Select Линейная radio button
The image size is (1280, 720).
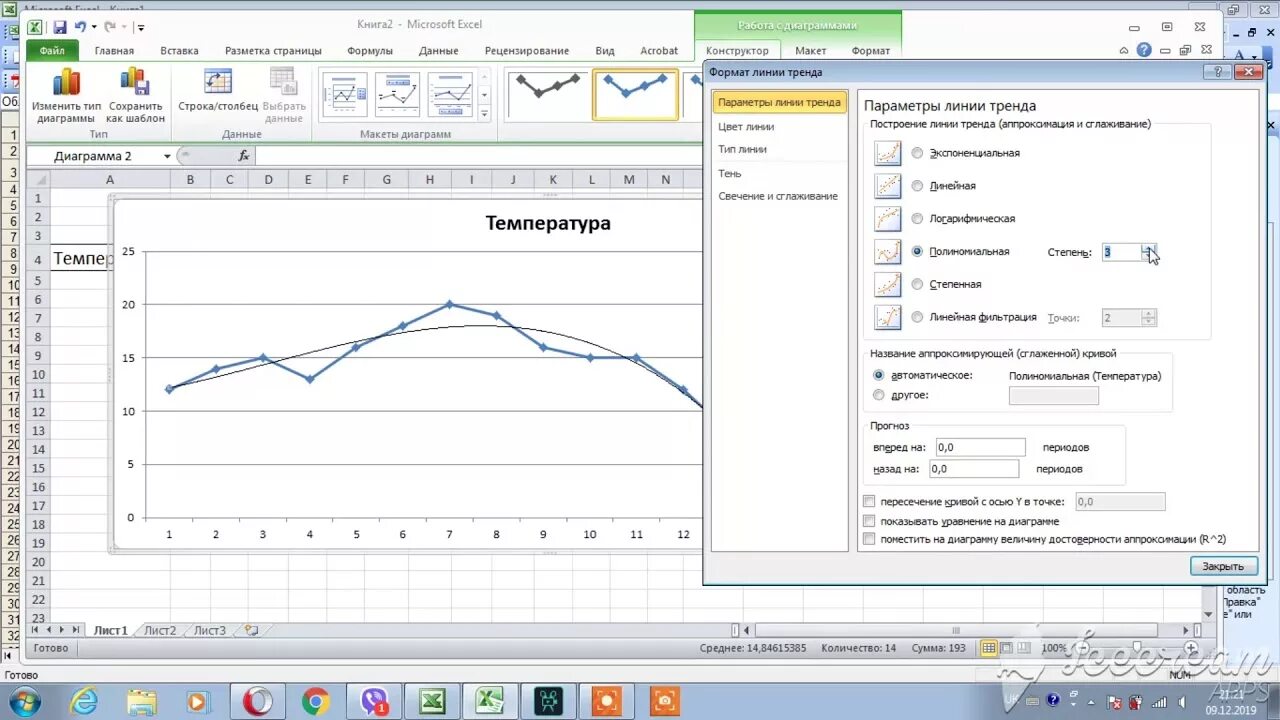tap(918, 186)
